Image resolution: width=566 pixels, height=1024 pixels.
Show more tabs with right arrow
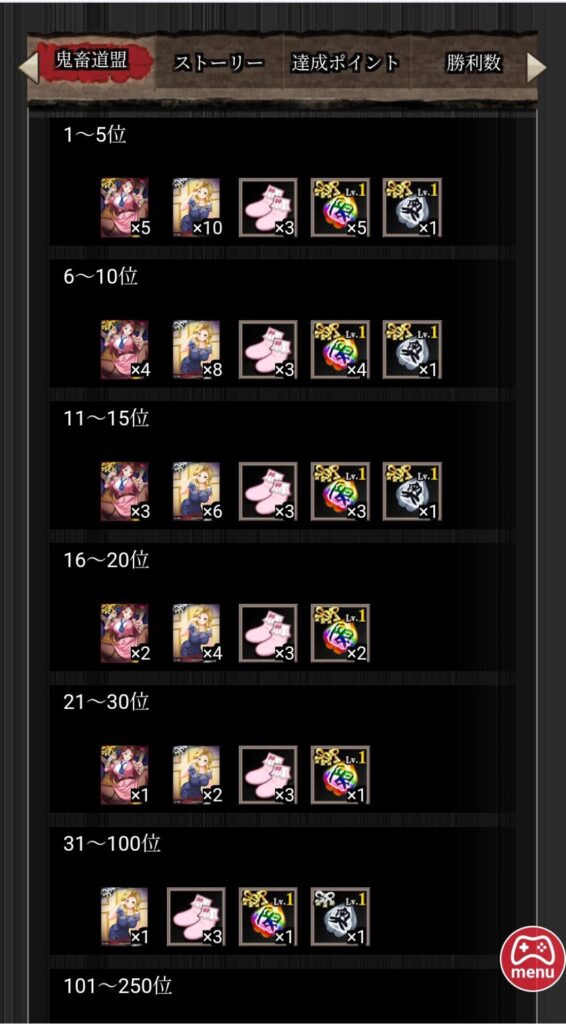point(536,67)
